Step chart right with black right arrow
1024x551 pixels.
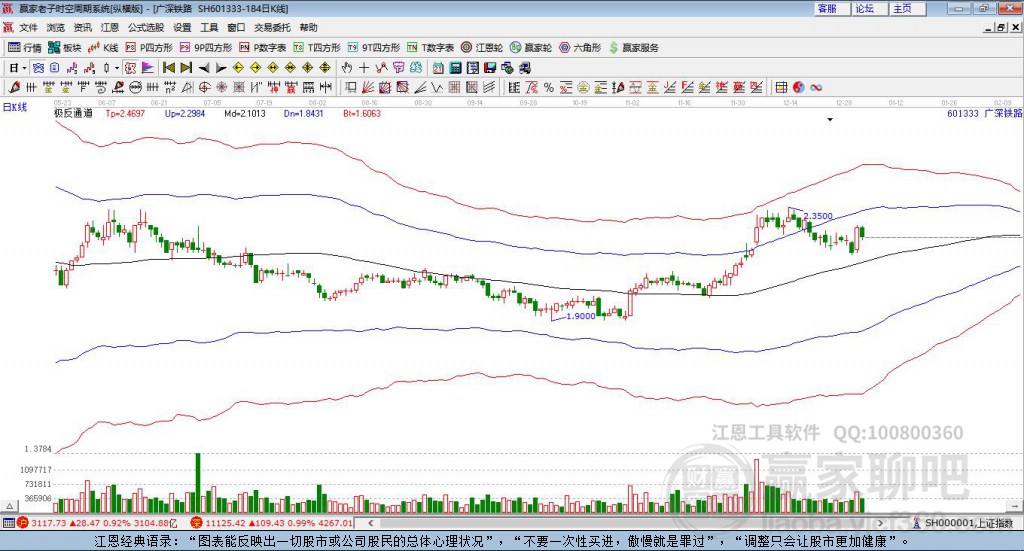(x=221, y=68)
